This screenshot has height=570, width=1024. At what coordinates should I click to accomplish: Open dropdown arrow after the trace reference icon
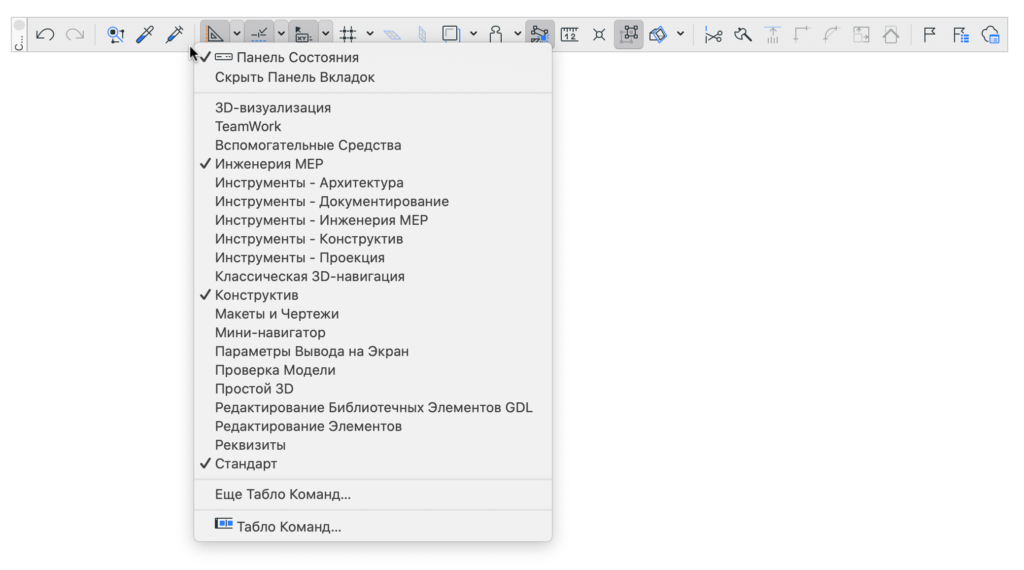pos(473,35)
